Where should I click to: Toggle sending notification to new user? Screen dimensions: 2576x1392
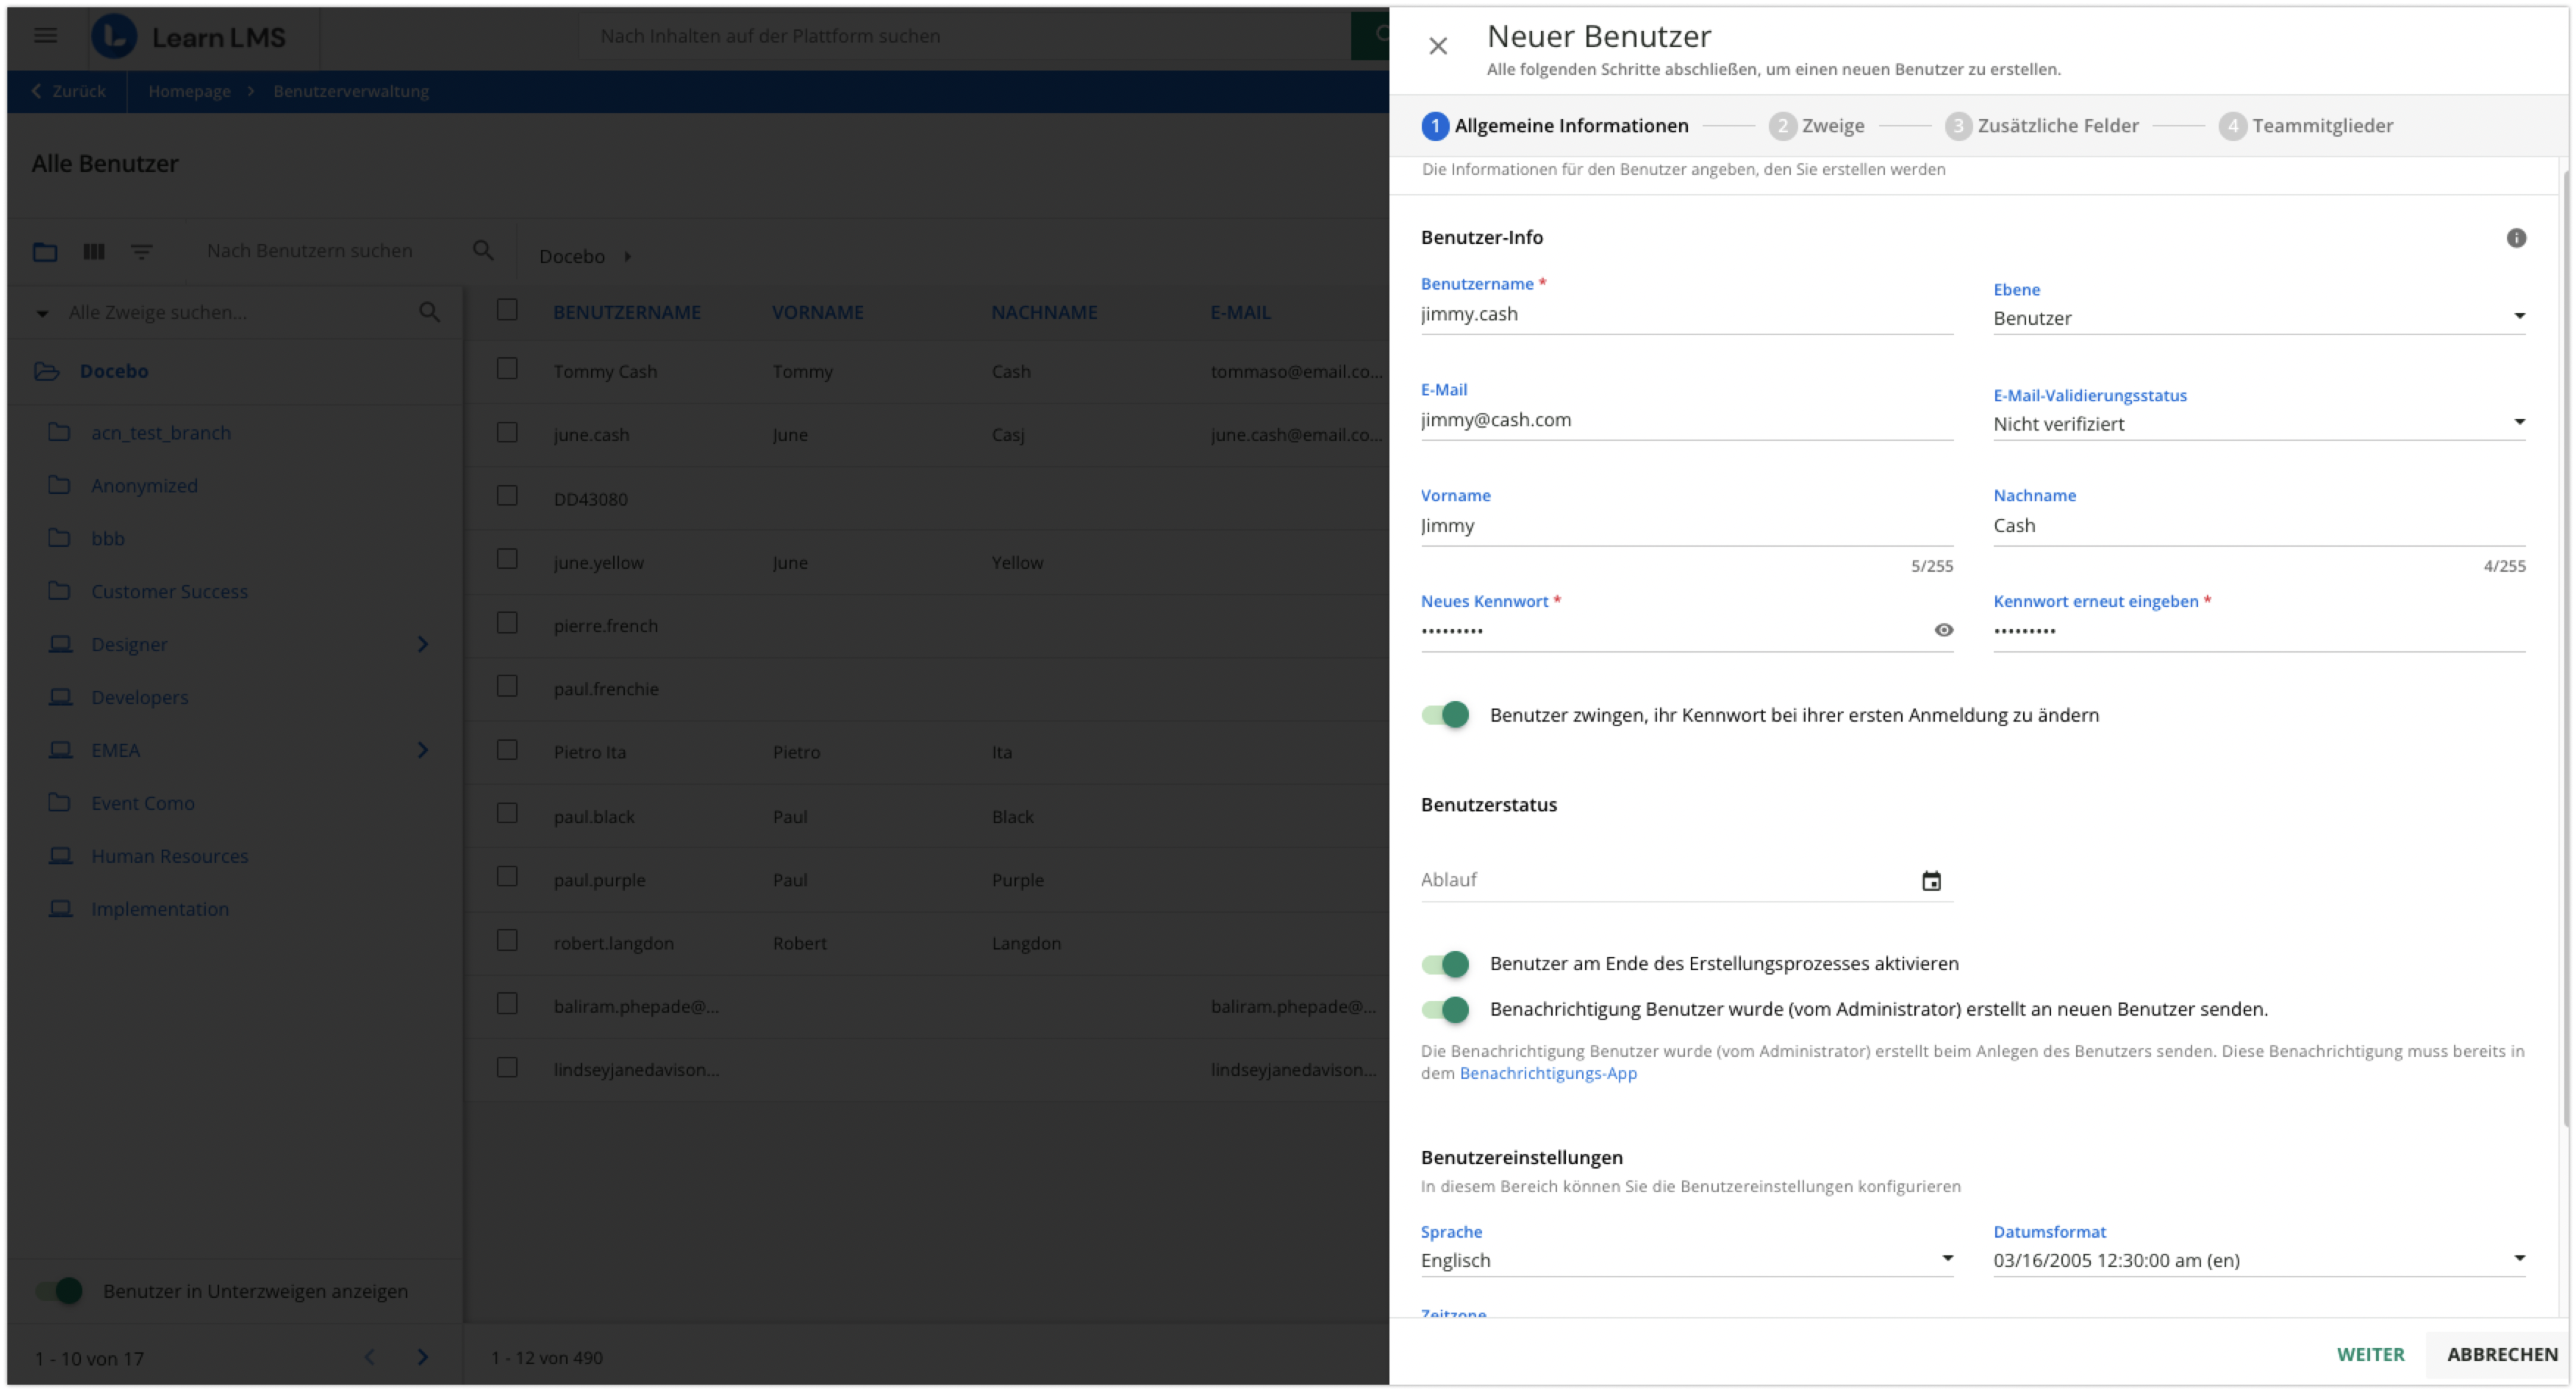point(1446,1010)
